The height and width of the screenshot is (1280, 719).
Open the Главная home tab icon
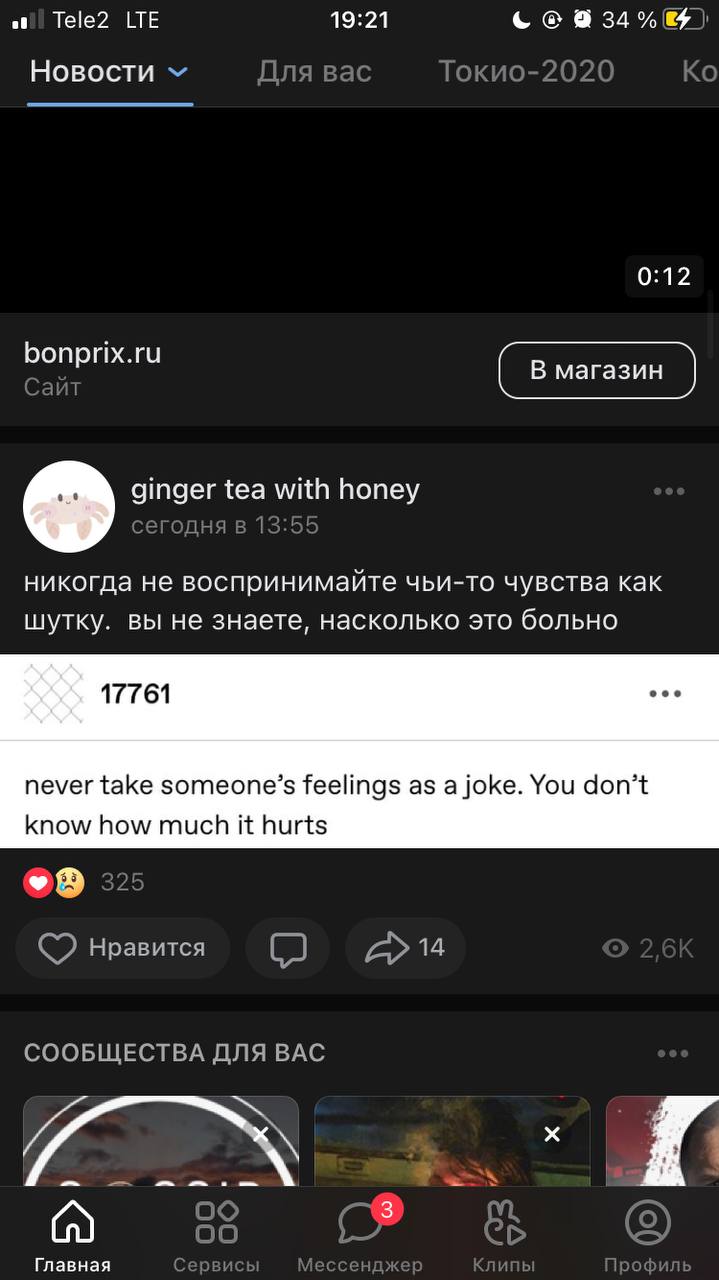click(72, 1222)
